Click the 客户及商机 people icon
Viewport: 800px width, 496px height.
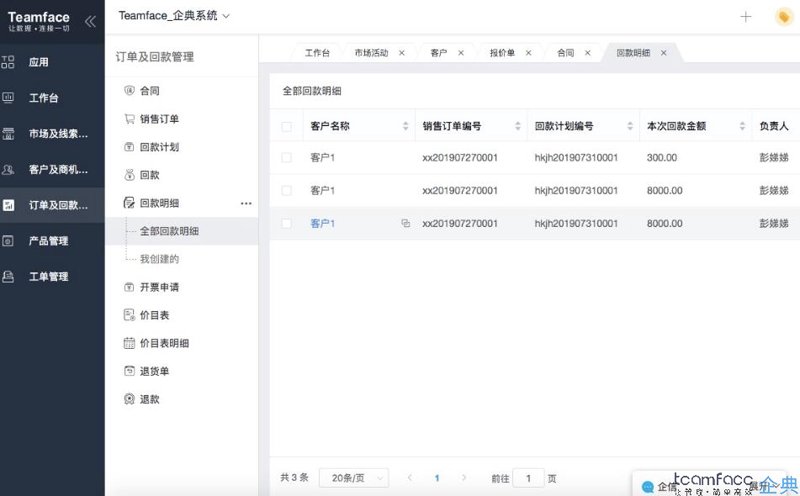pos(8,169)
